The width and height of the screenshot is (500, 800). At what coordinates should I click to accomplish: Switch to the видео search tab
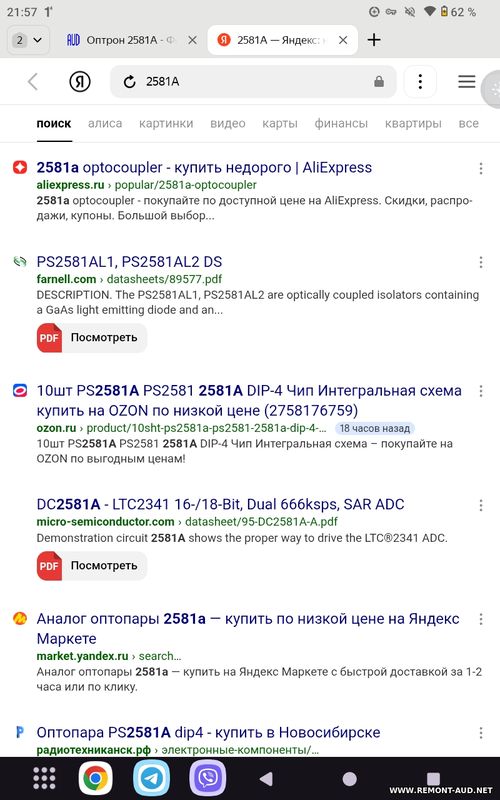pyautogui.click(x=228, y=123)
